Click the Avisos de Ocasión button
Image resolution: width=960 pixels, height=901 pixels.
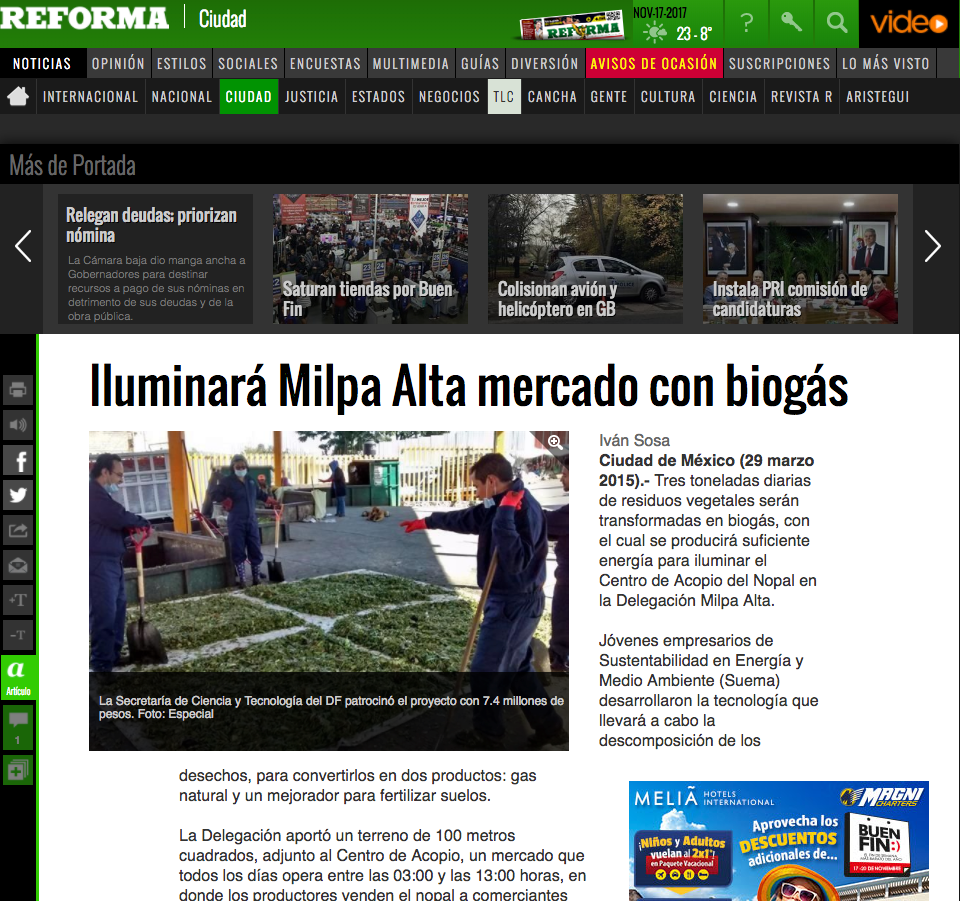tap(654, 63)
